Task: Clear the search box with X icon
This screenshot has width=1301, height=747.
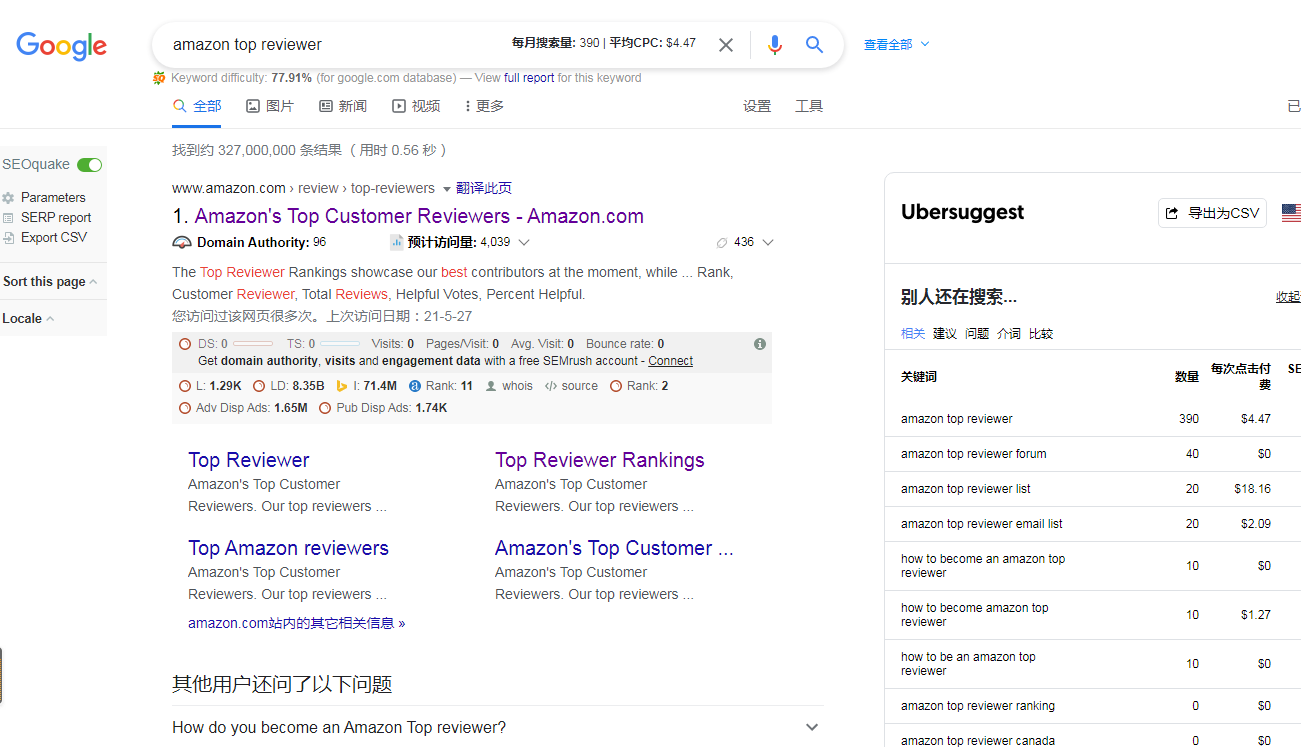Action: pyautogui.click(x=726, y=45)
